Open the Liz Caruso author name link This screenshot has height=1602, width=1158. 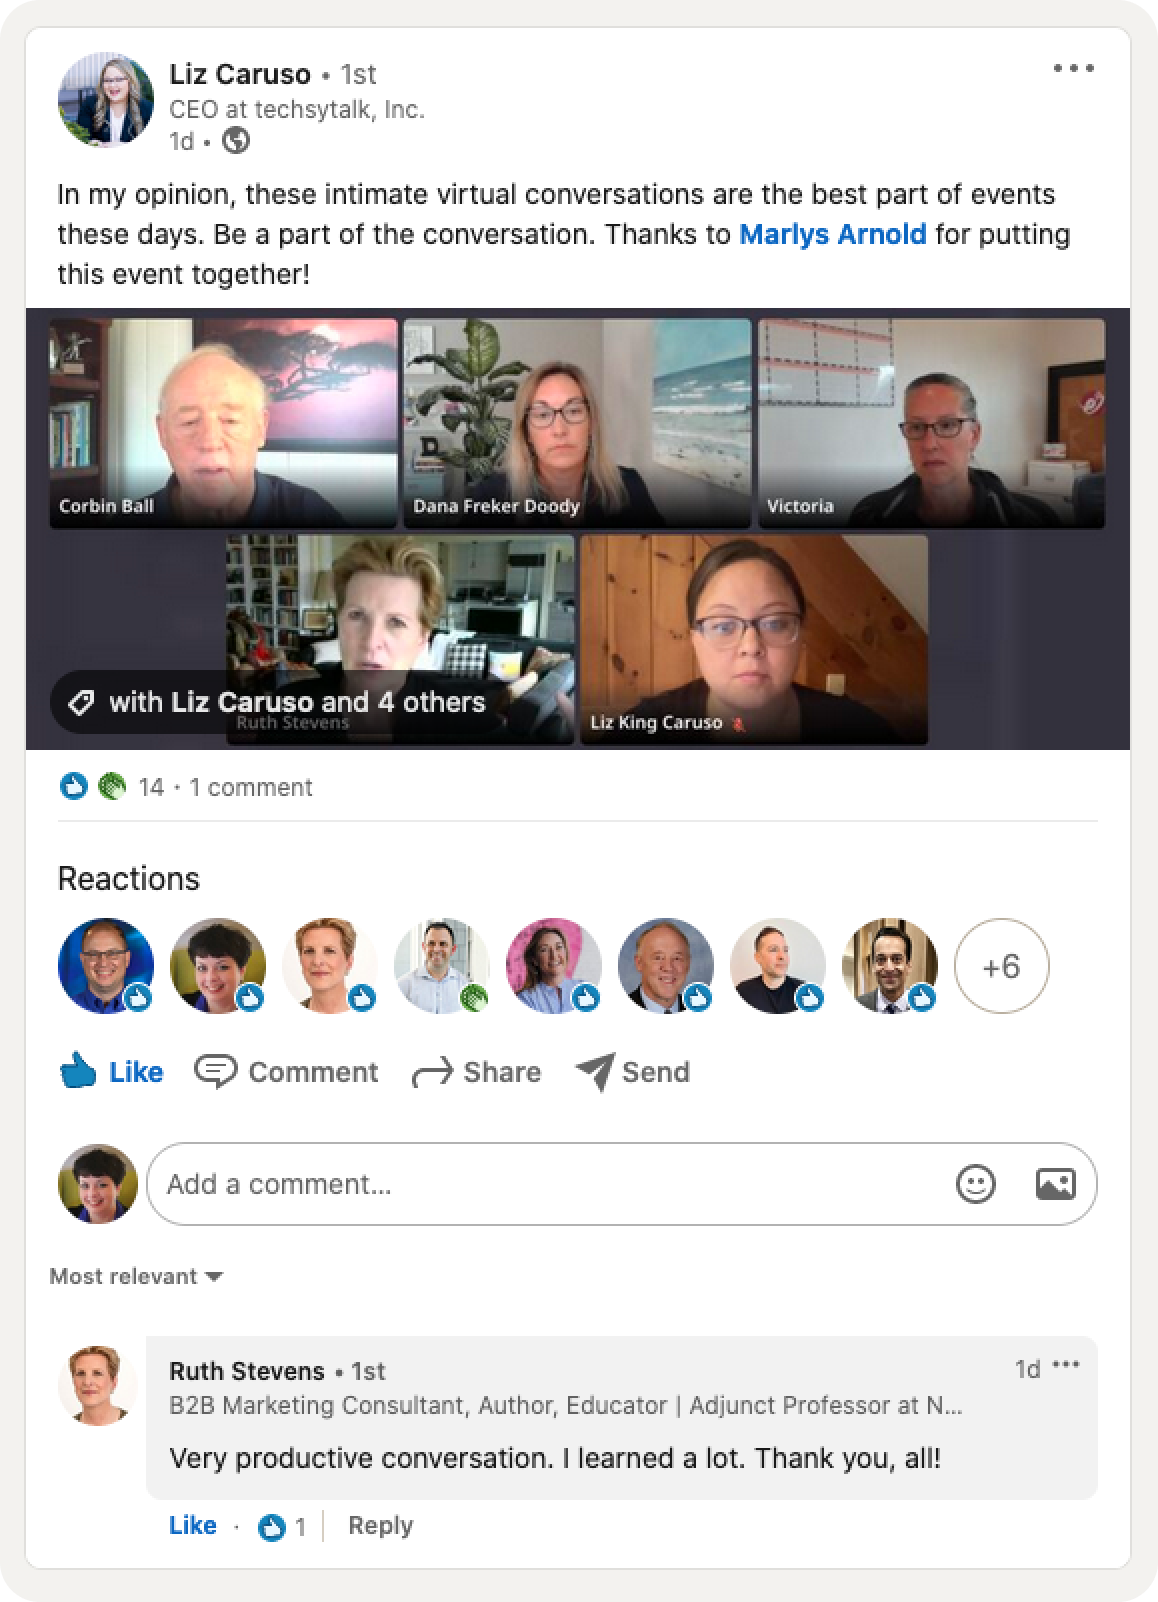pyautogui.click(x=240, y=74)
